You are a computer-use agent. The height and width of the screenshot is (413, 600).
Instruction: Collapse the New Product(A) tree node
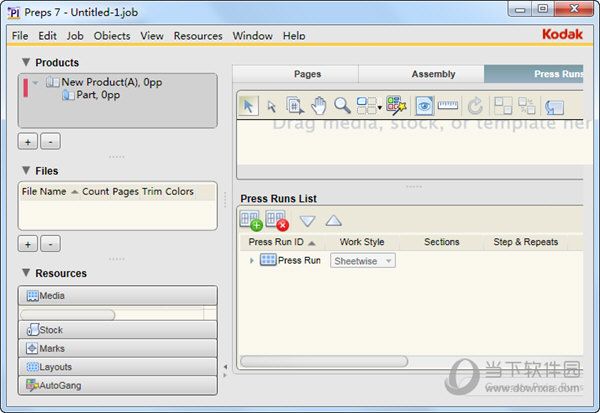[36, 82]
